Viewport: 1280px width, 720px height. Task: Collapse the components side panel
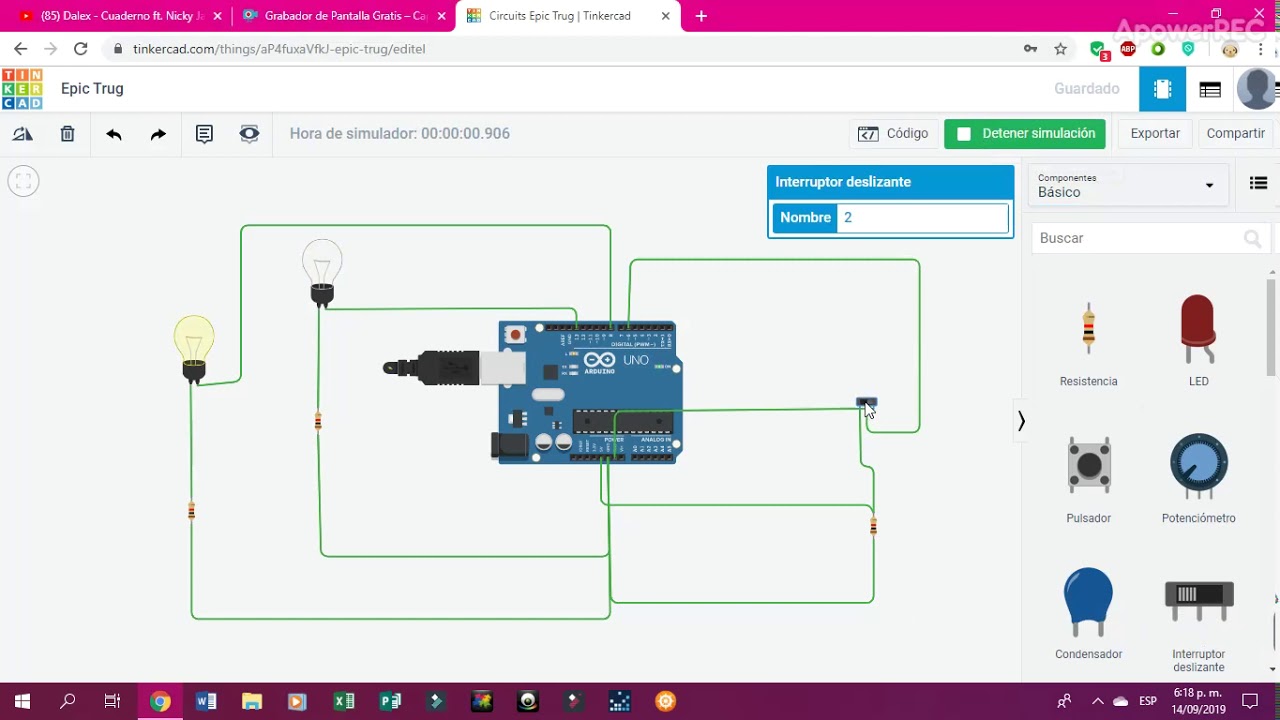click(1021, 421)
